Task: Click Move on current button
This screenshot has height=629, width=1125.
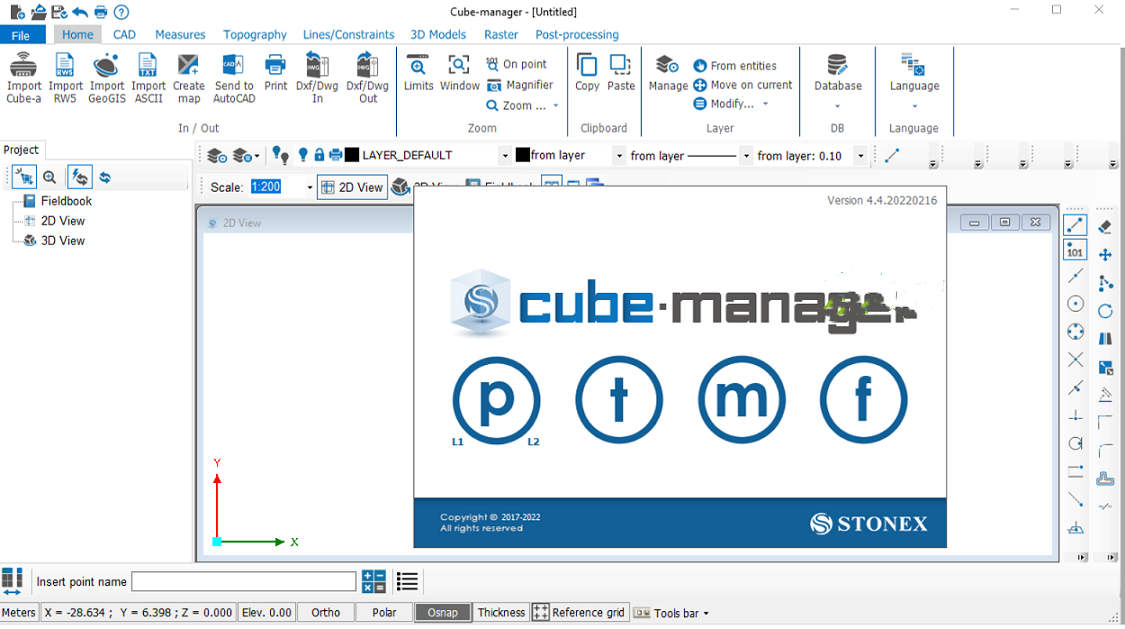Action: (743, 85)
